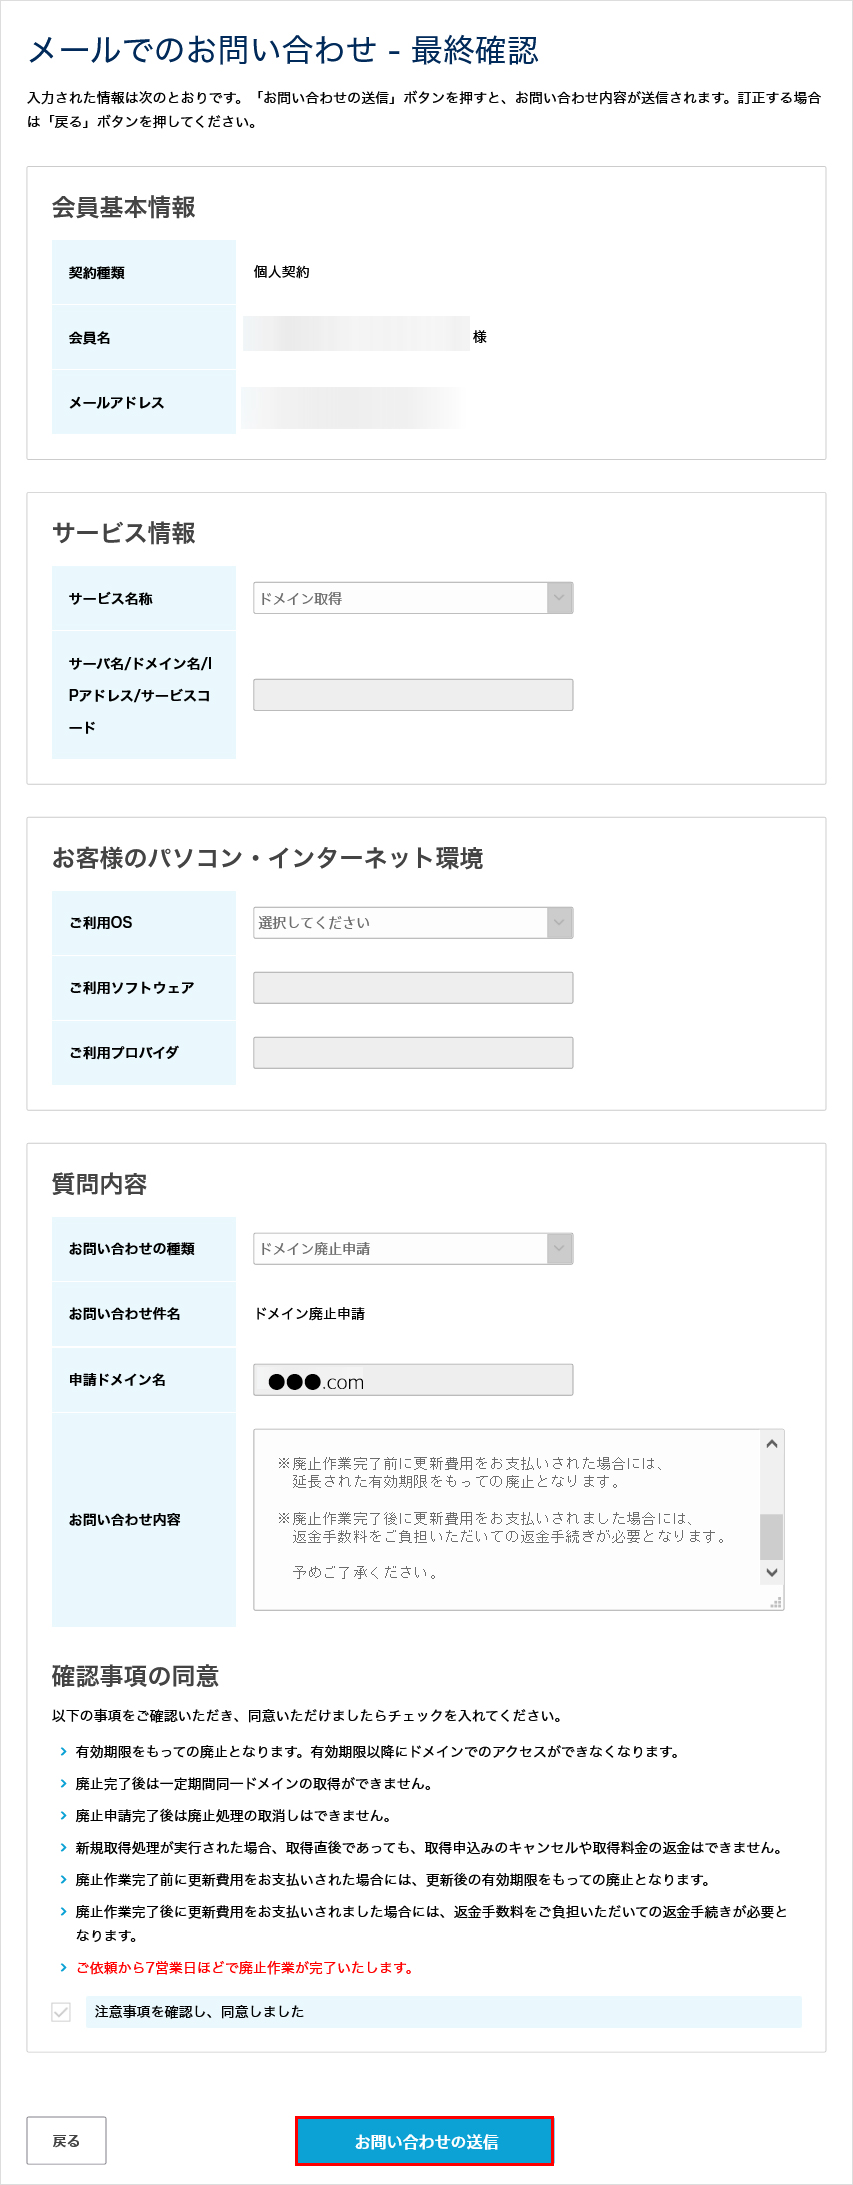Image resolution: width=853 pixels, height=2185 pixels.
Task: Click the 戻る button
Action: (x=67, y=2140)
